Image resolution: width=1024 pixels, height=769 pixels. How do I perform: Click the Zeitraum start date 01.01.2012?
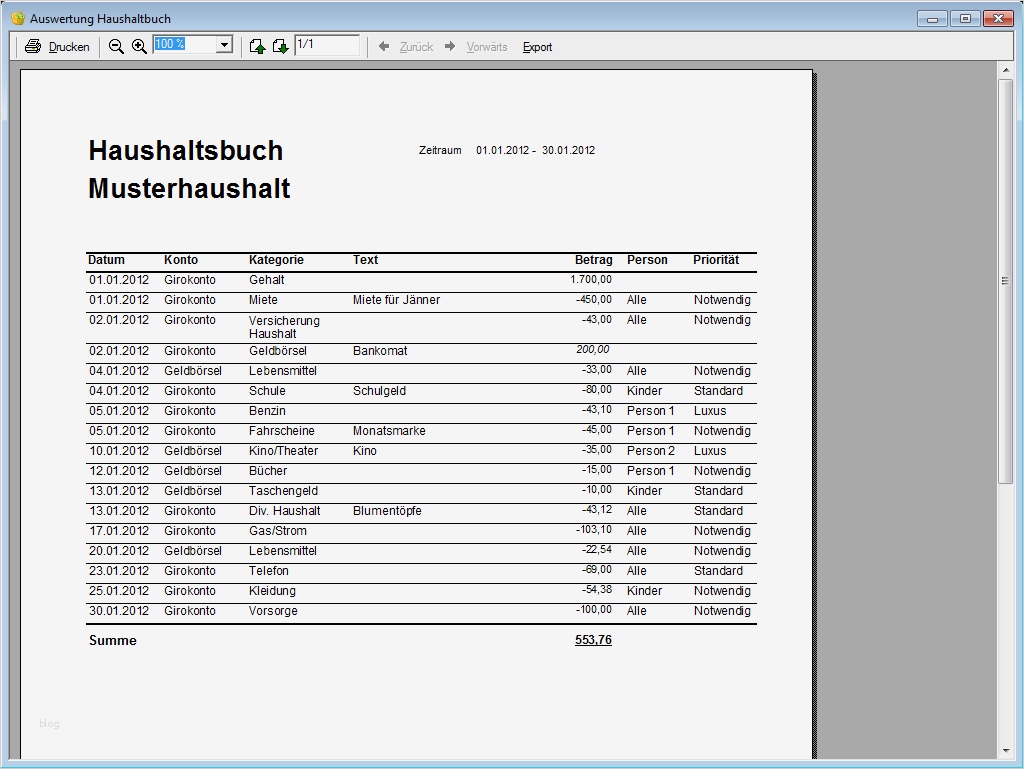(502, 150)
